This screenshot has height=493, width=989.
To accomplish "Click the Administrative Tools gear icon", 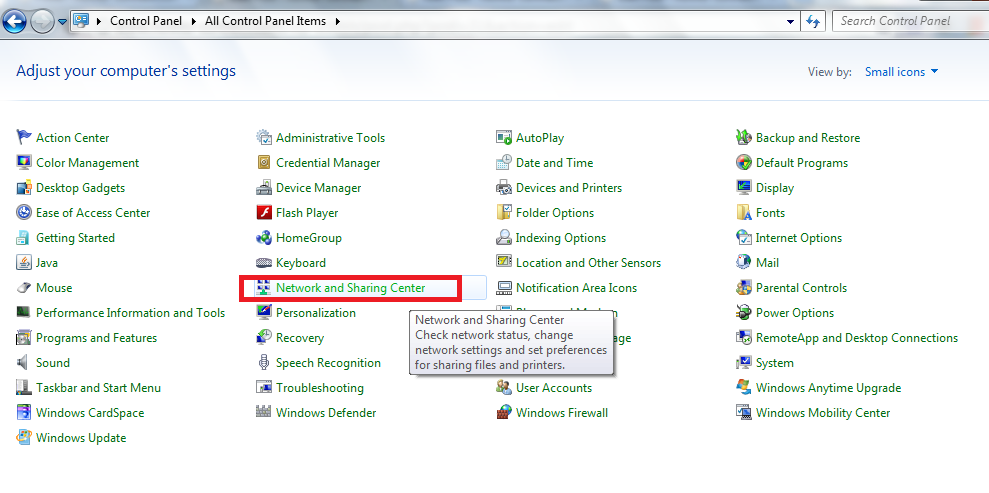I will (x=264, y=137).
